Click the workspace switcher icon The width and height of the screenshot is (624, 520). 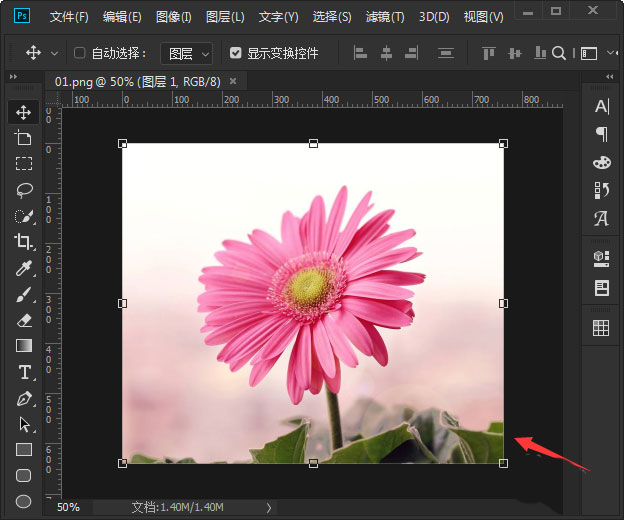589,53
